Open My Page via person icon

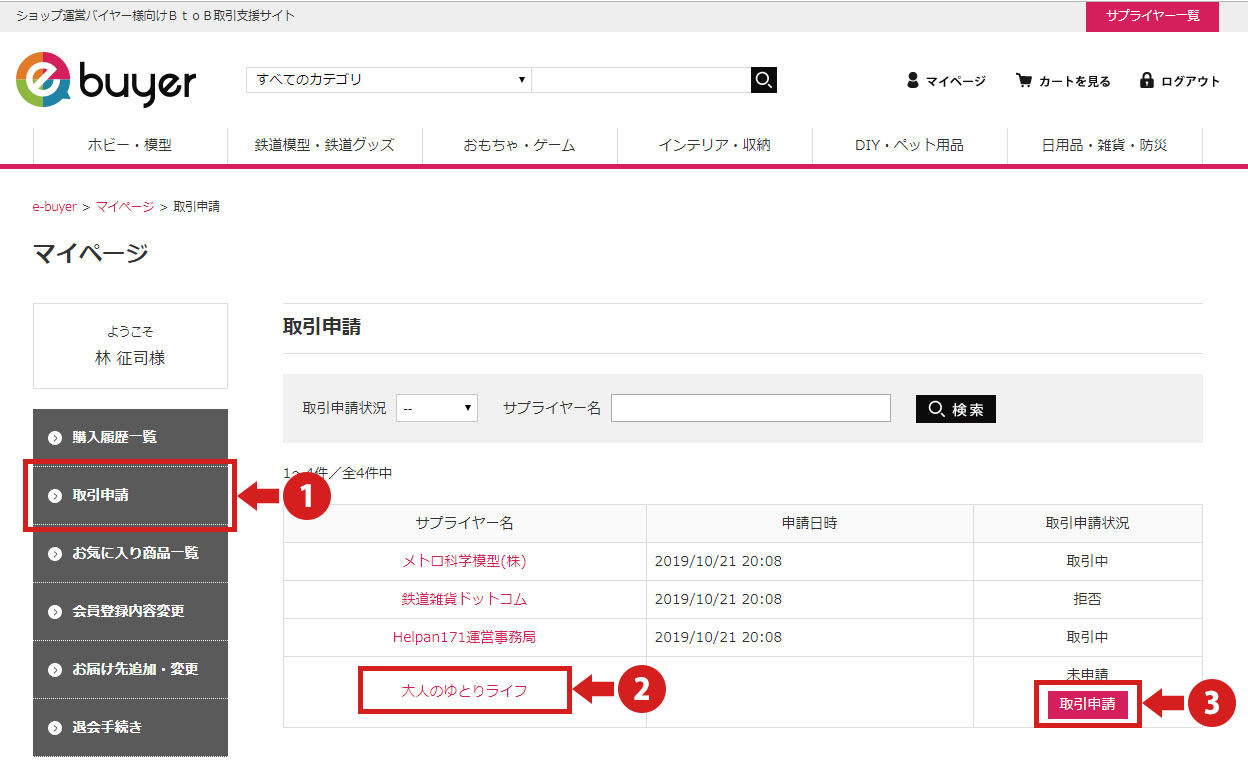(913, 81)
